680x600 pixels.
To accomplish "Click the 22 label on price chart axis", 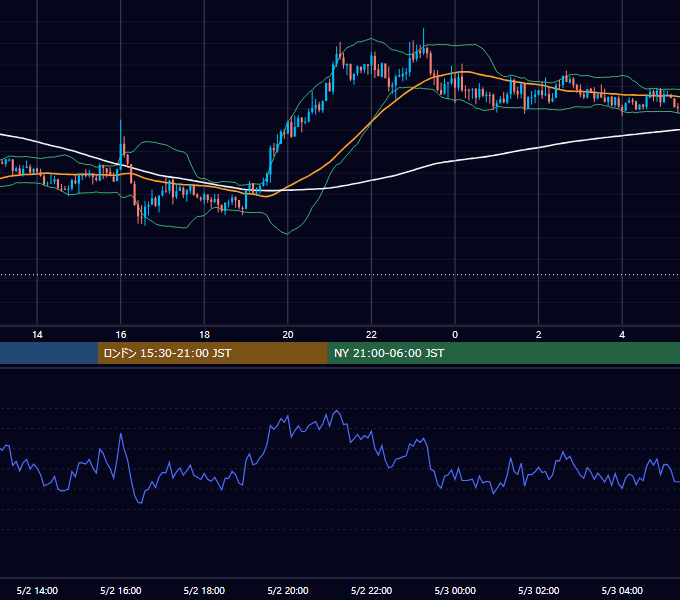I will click(x=371, y=335).
